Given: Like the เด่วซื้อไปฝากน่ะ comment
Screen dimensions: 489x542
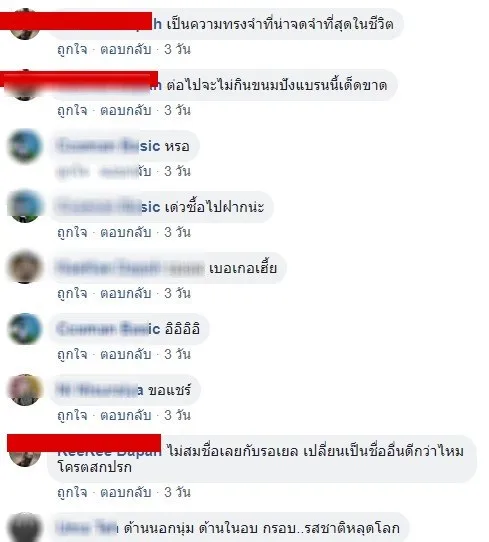Looking at the screenshot, I should coord(72,232).
